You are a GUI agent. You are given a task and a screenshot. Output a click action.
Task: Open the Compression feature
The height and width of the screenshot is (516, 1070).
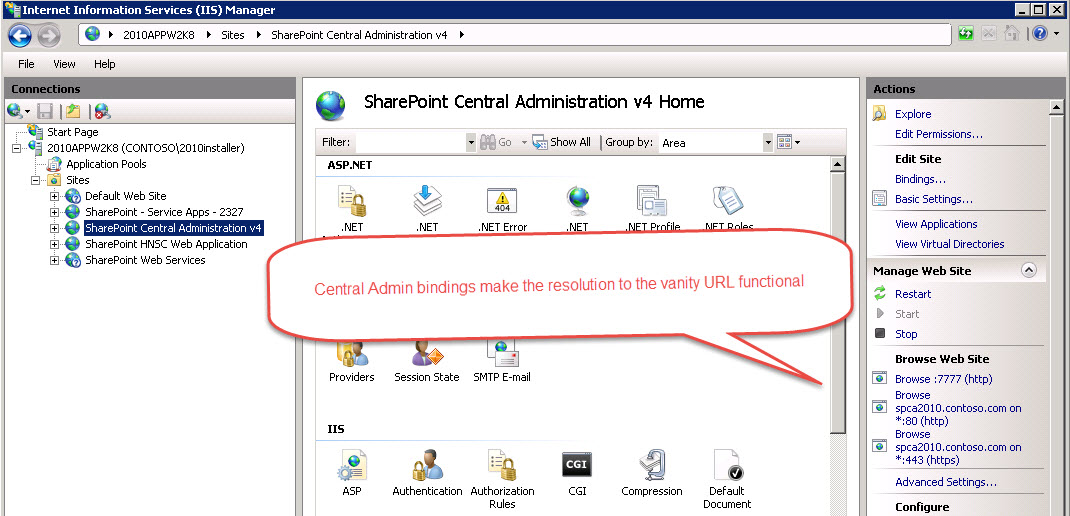[x=652, y=472]
